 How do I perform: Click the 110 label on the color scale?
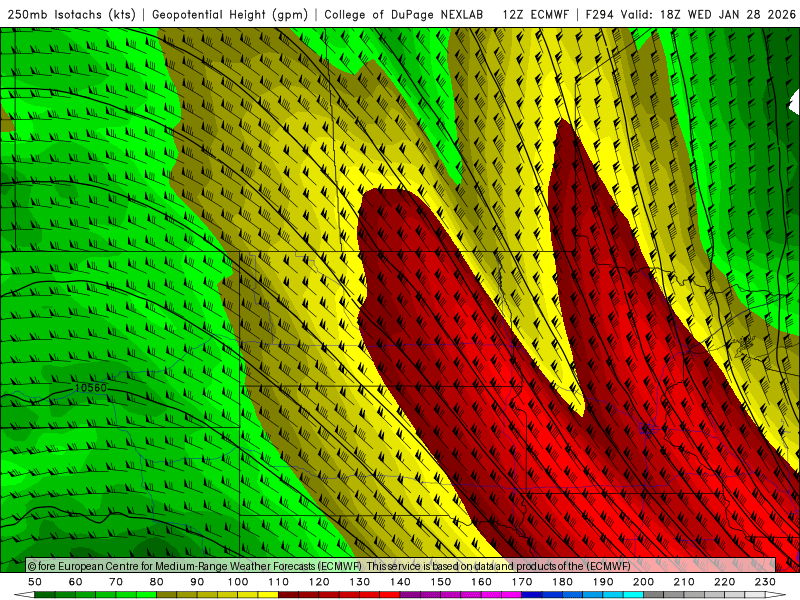pos(279,582)
